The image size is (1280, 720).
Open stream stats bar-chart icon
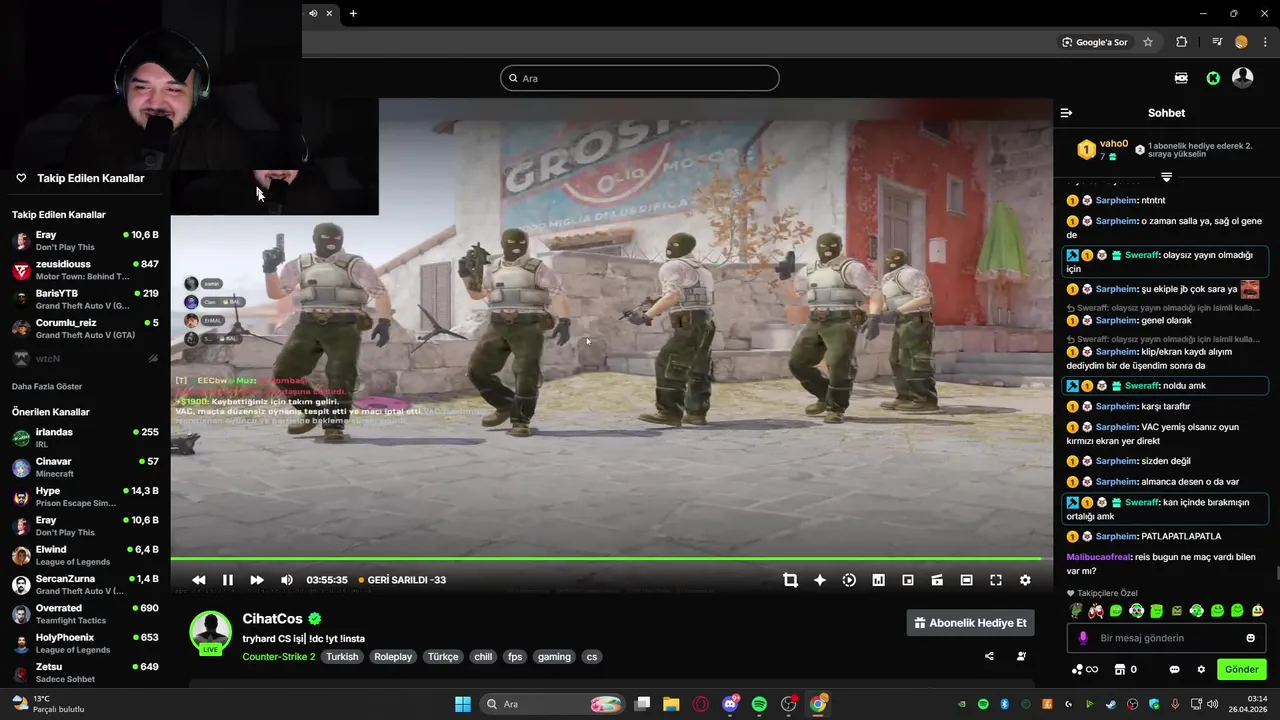(878, 580)
